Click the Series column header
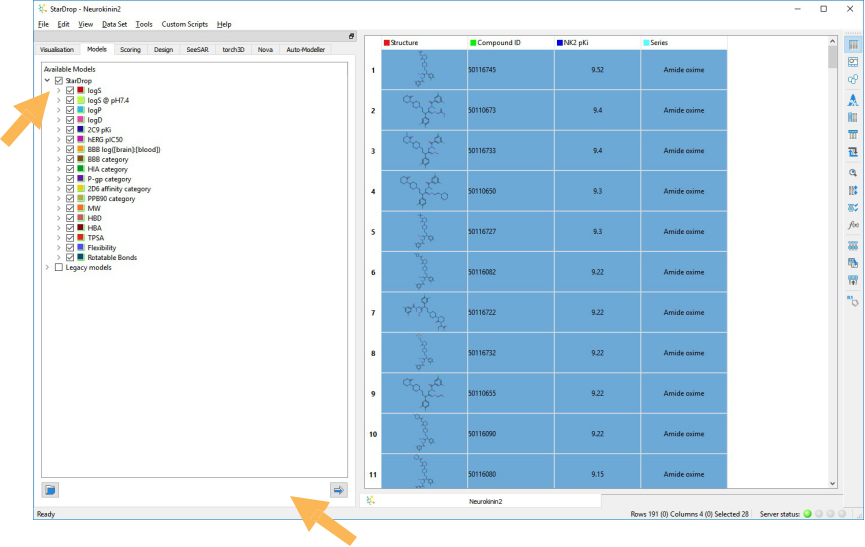 [x=684, y=42]
